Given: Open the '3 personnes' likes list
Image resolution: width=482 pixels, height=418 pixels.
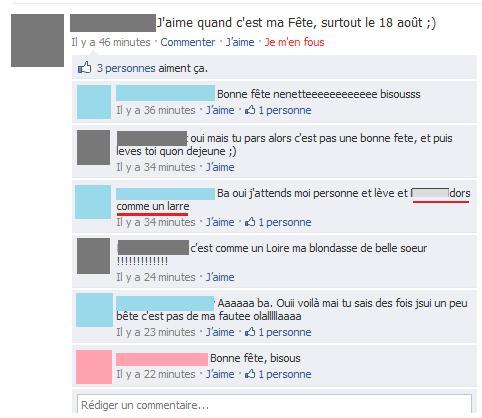Looking at the screenshot, I should [x=126, y=68].
